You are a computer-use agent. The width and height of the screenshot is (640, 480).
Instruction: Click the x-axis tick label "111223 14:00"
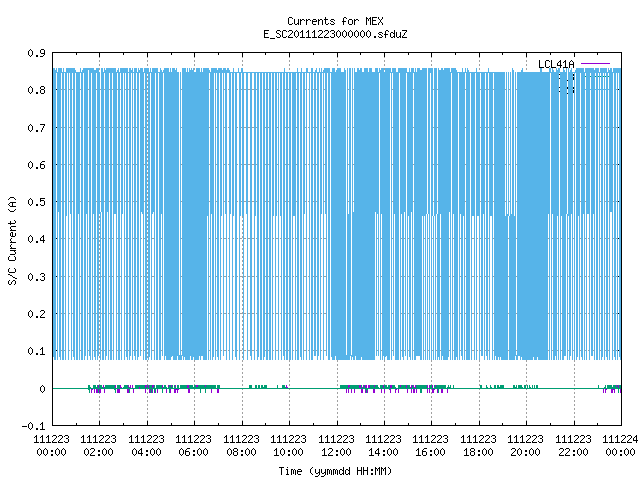[x=383, y=446]
